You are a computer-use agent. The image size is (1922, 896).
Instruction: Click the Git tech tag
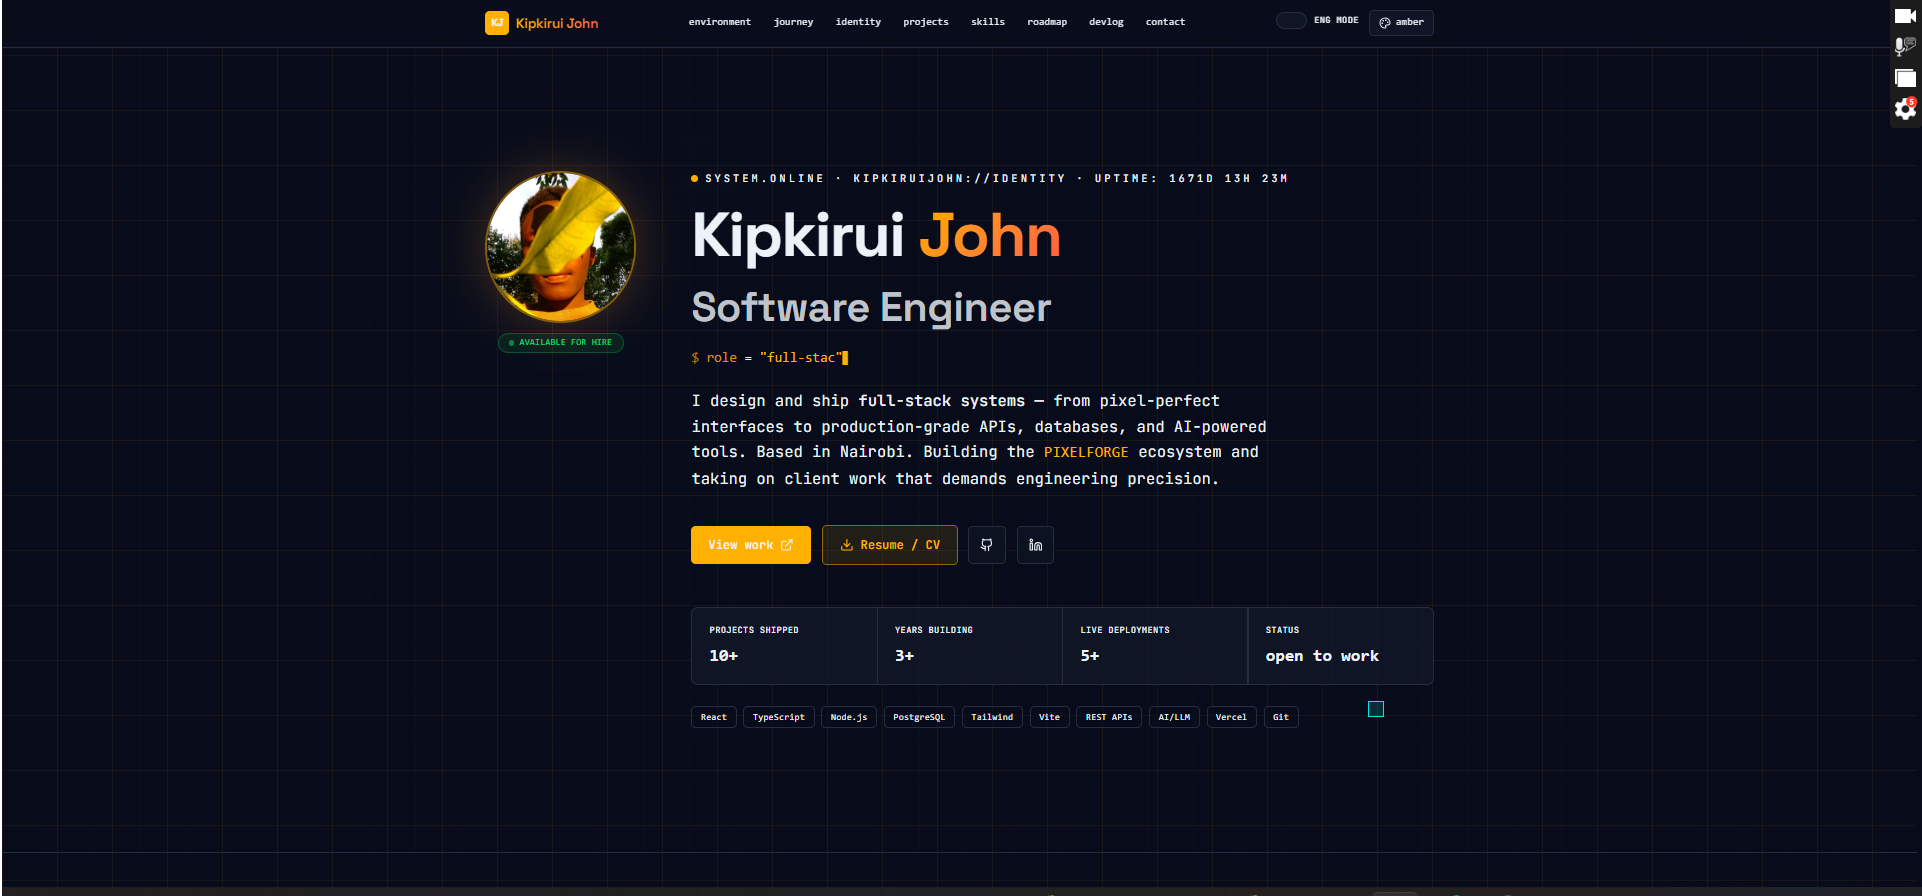click(1281, 717)
